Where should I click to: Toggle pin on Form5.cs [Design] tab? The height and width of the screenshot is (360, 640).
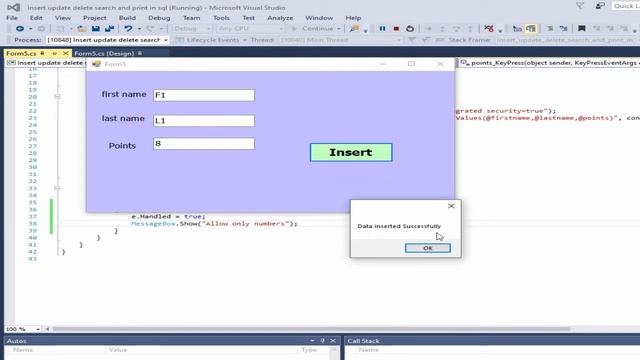tap(140, 53)
